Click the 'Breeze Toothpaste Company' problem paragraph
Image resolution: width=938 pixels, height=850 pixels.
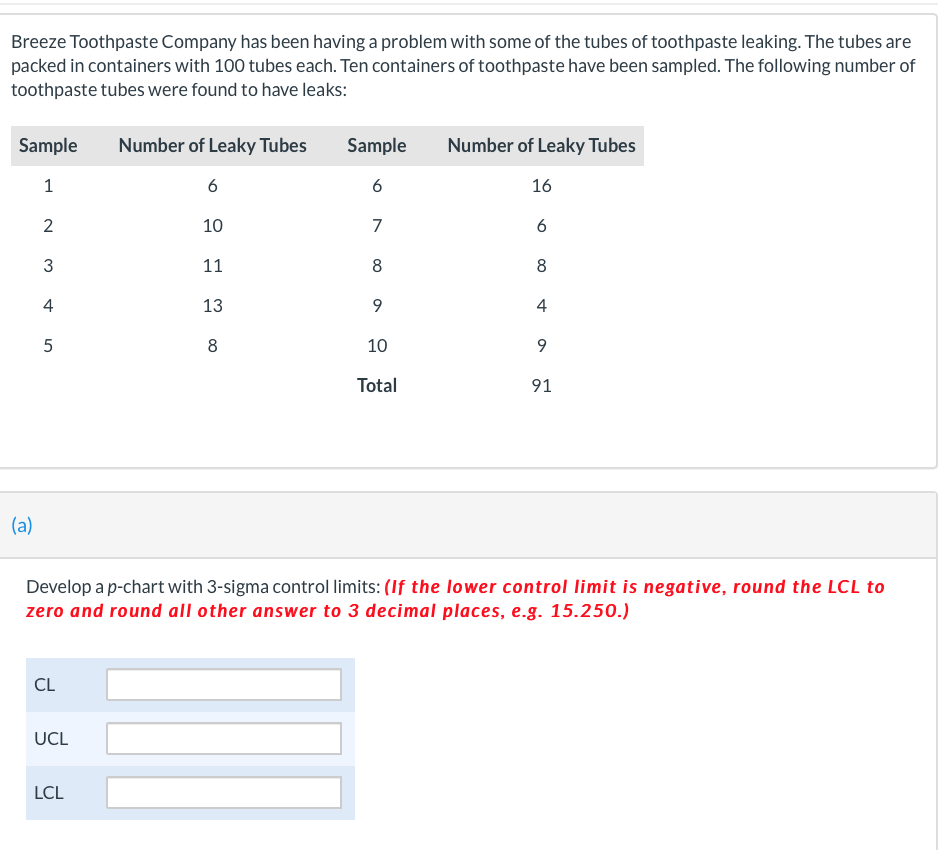pyautogui.click(x=463, y=66)
